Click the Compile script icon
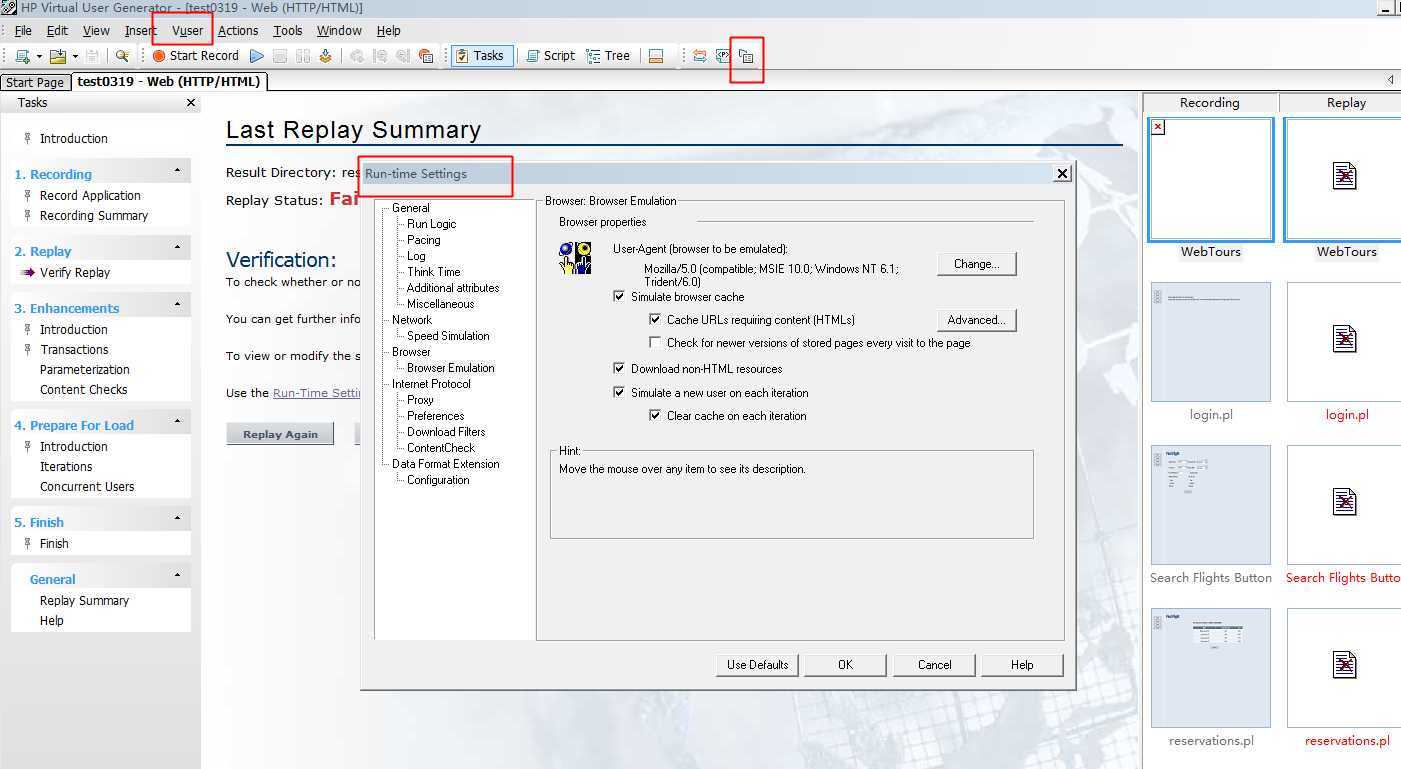 325,56
